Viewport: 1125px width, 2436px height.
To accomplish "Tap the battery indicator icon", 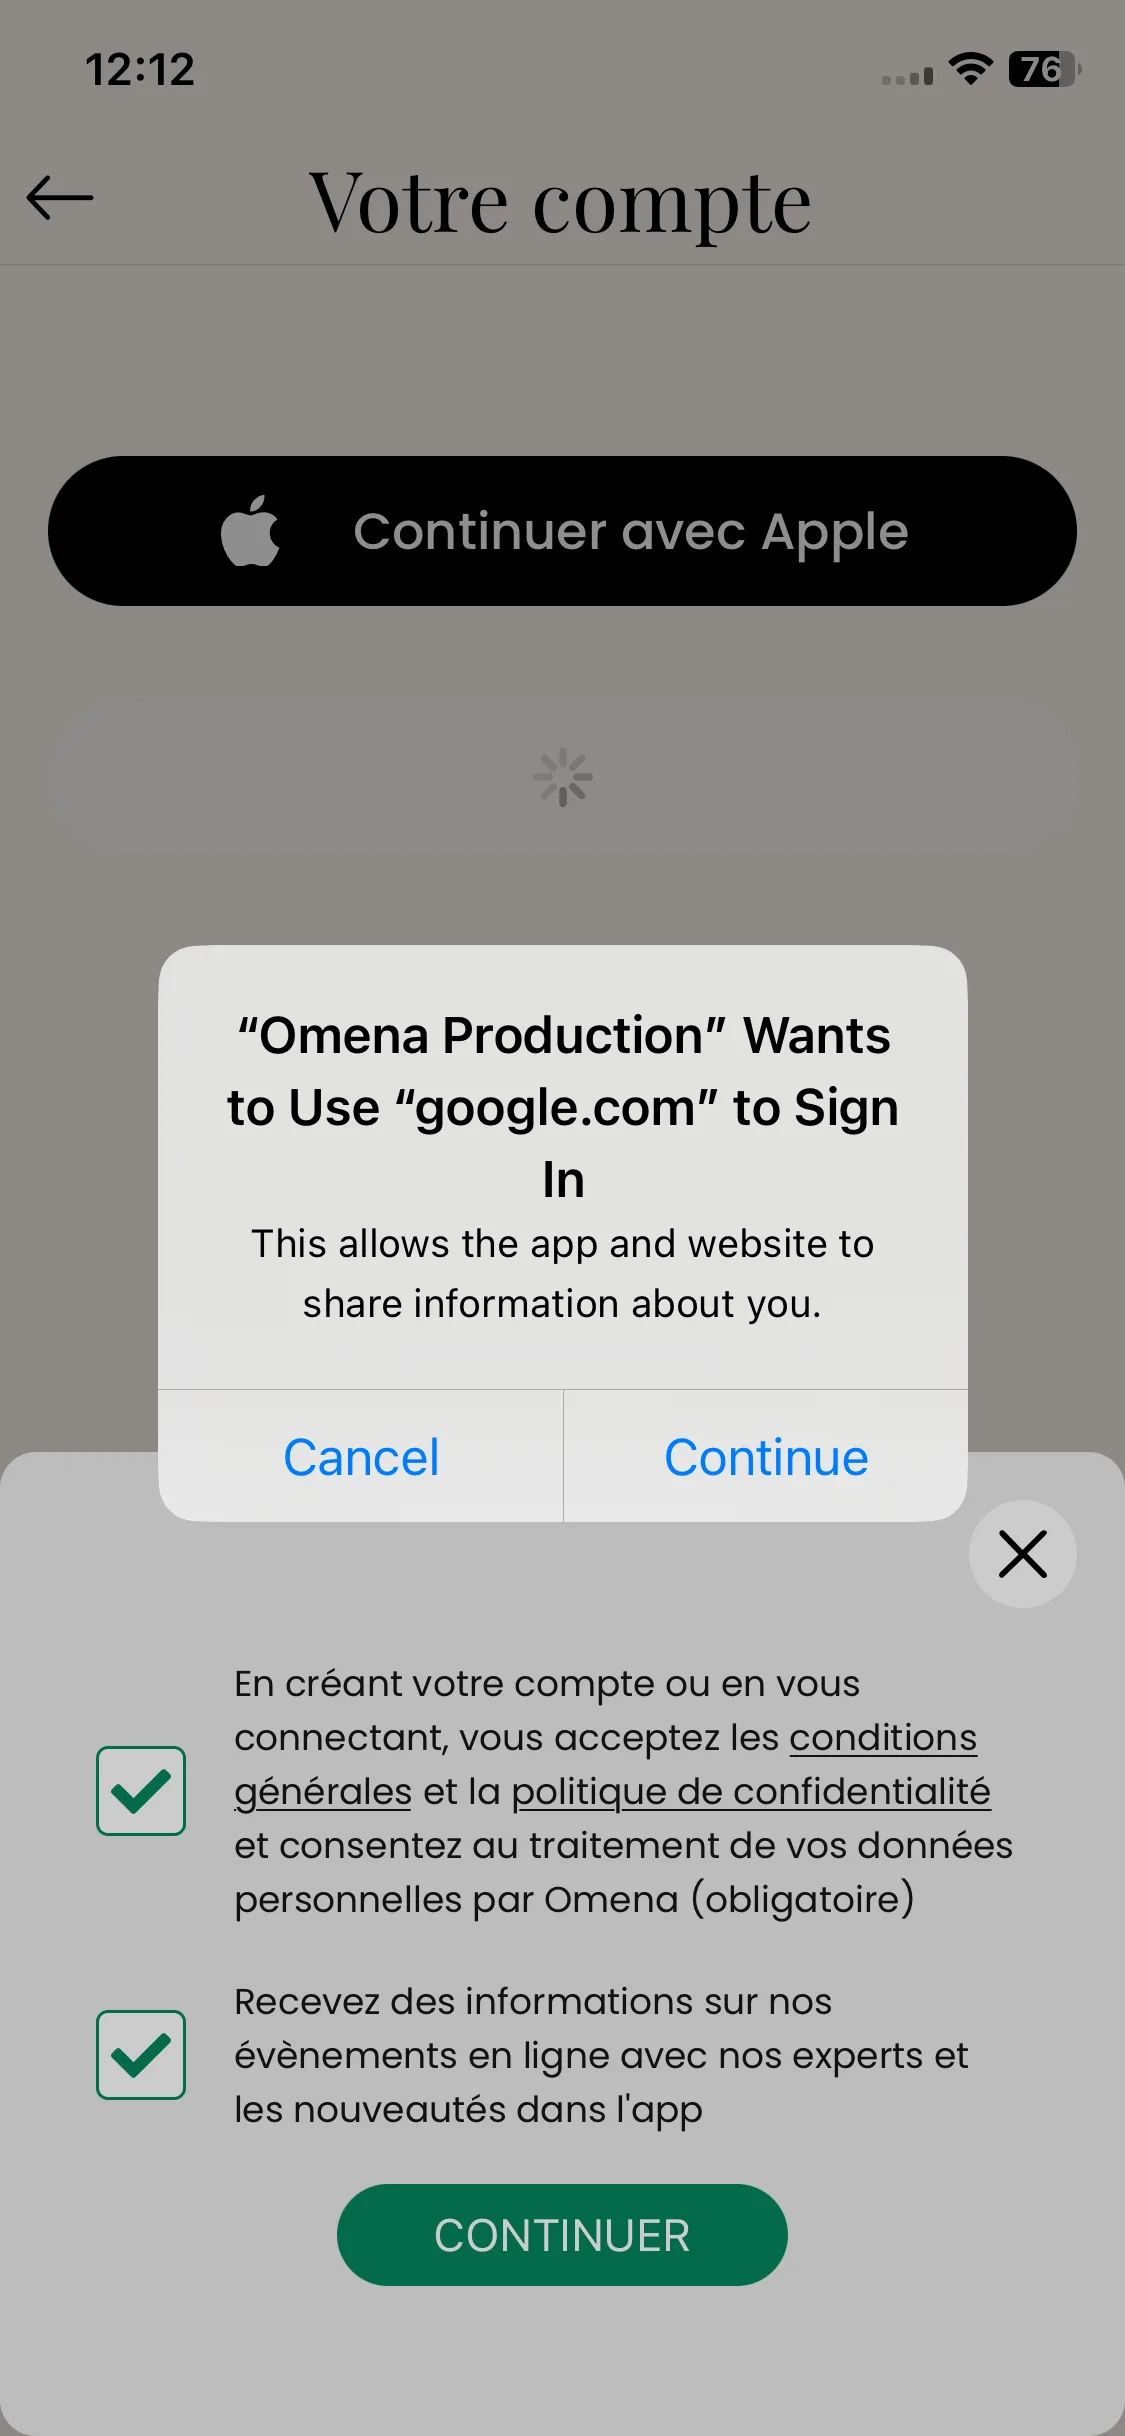I will 1045,69.
